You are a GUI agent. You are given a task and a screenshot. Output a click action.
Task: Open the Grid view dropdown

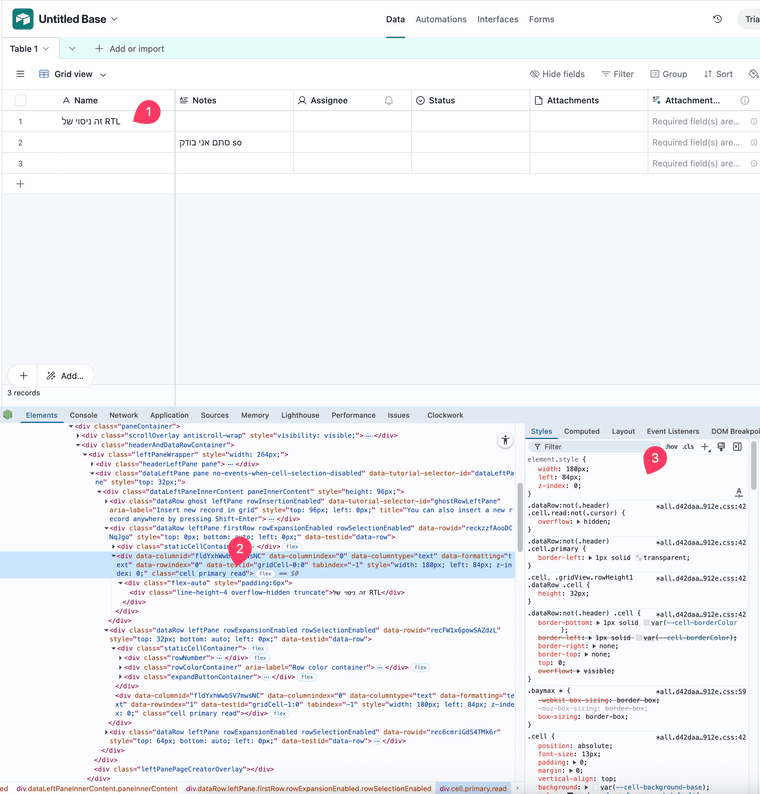(x=73, y=74)
